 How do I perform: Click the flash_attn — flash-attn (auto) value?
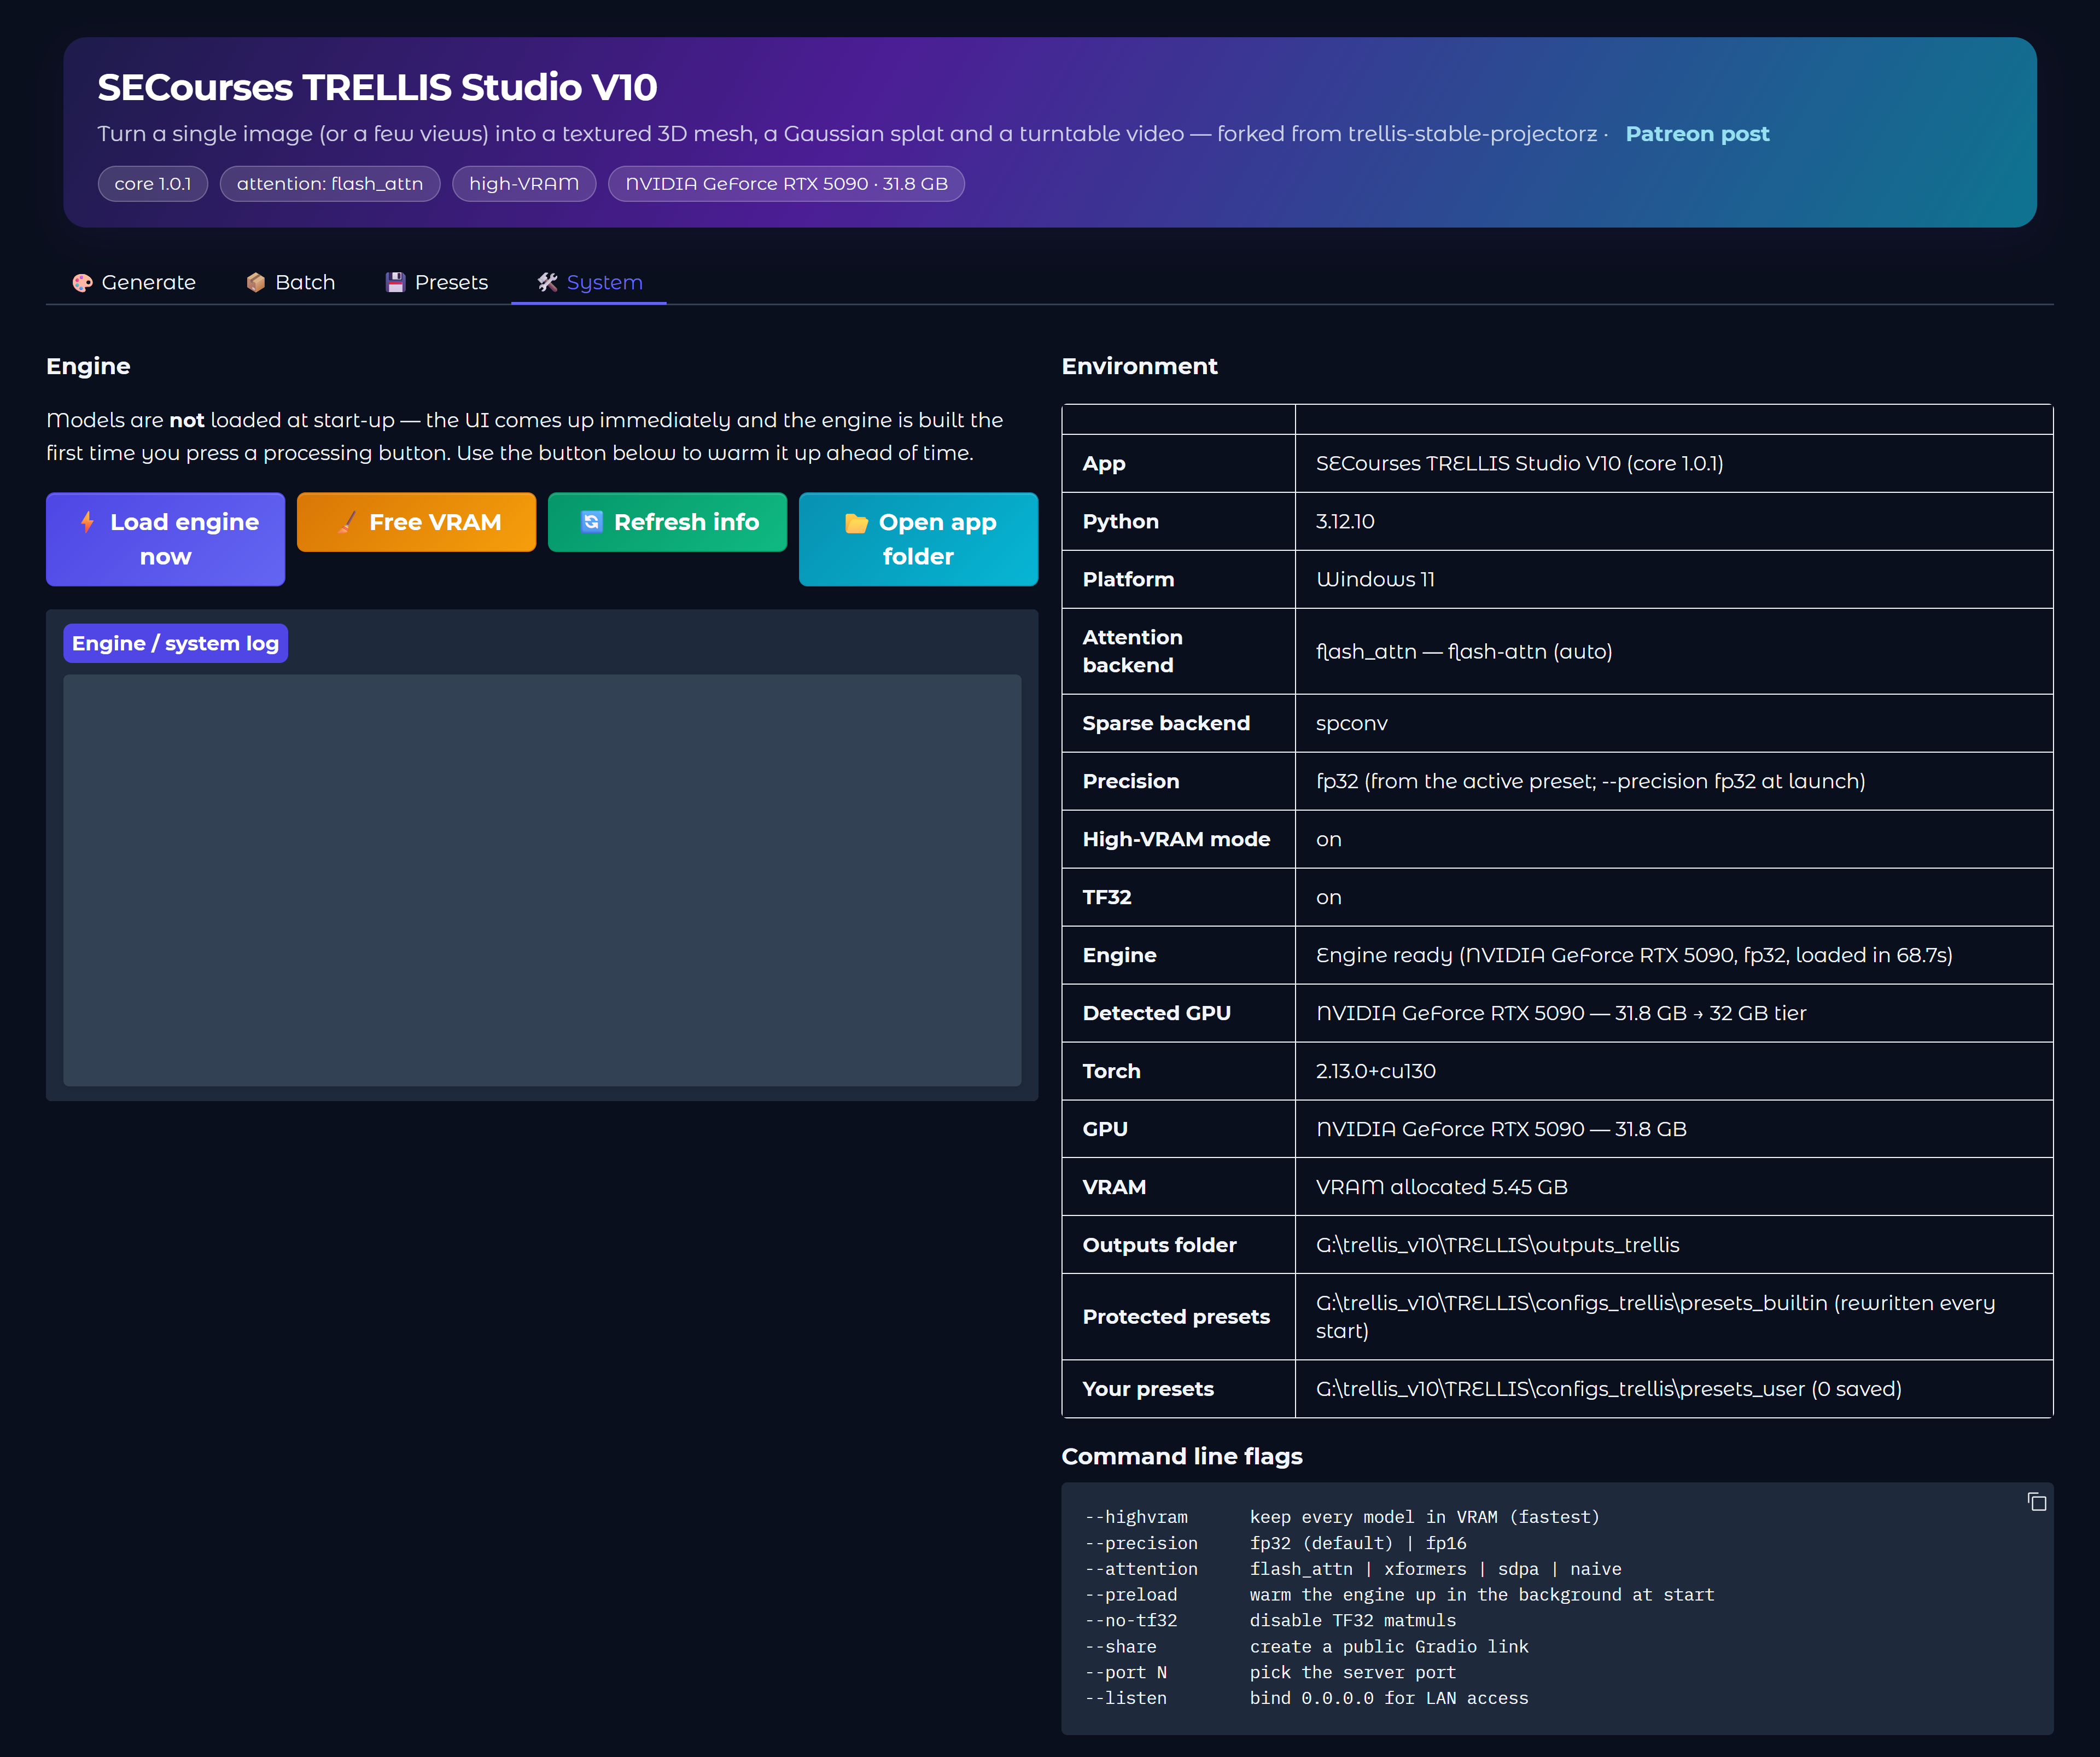(x=1464, y=652)
